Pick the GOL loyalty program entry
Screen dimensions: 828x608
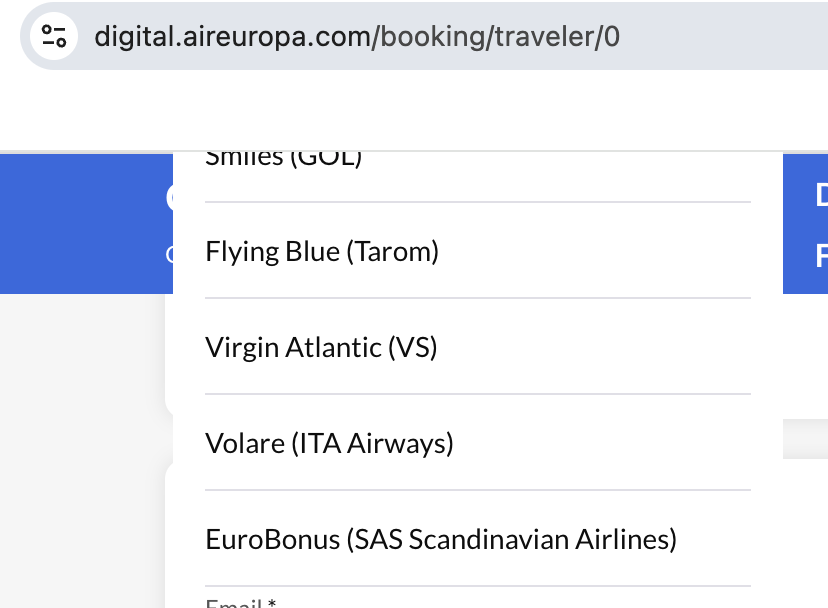click(x=283, y=158)
